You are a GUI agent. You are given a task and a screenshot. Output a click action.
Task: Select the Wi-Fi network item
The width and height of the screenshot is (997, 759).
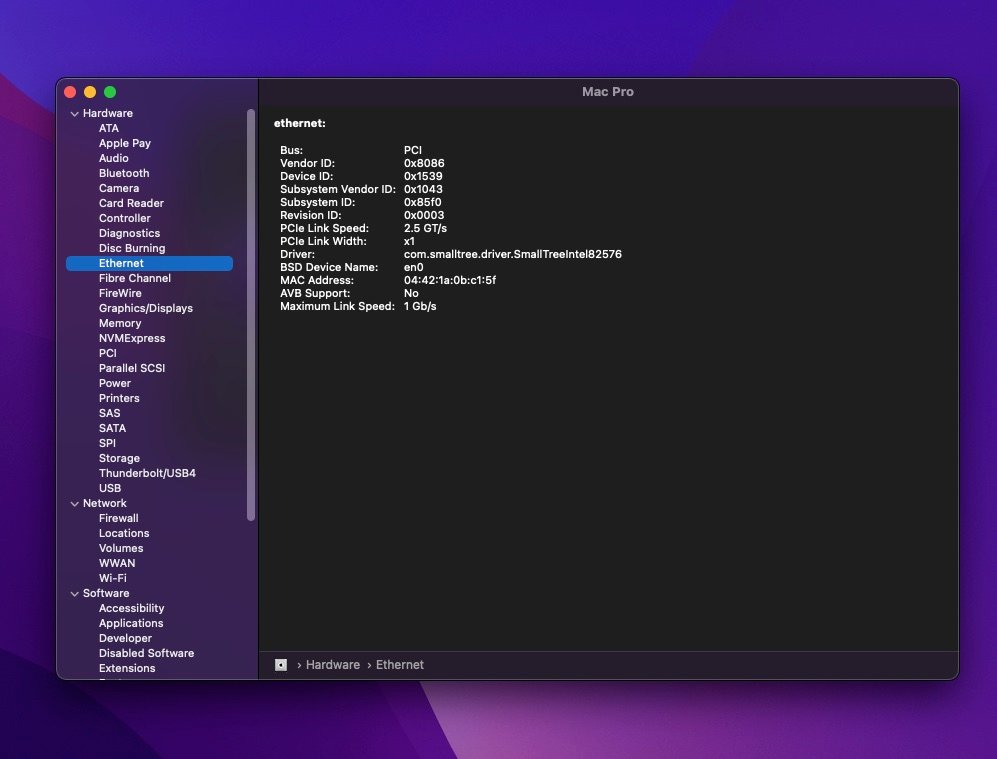click(x=112, y=578)
